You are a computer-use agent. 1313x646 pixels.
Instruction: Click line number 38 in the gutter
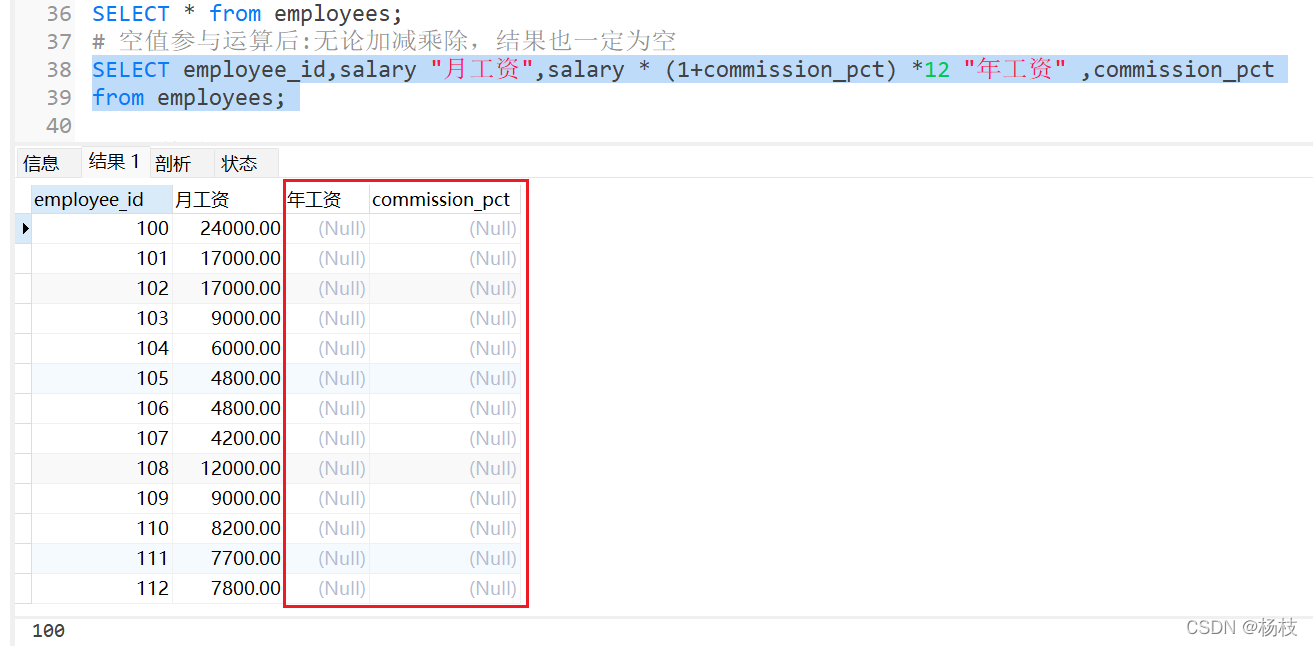[59, 69]
